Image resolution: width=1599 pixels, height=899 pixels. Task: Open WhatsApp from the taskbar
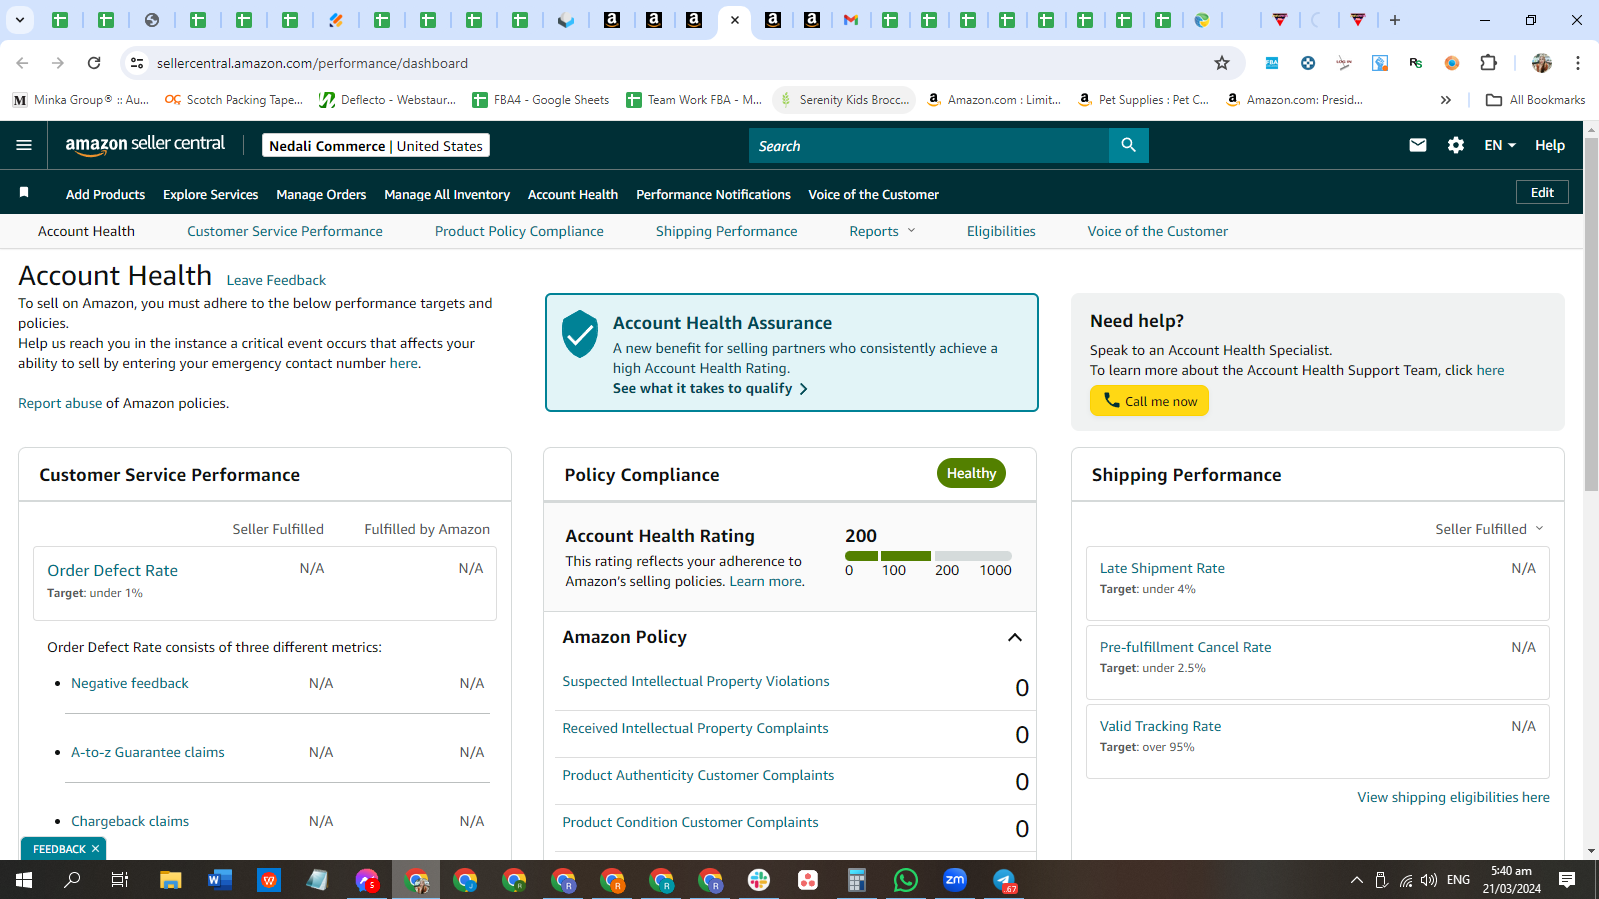(x=906, y=880)
